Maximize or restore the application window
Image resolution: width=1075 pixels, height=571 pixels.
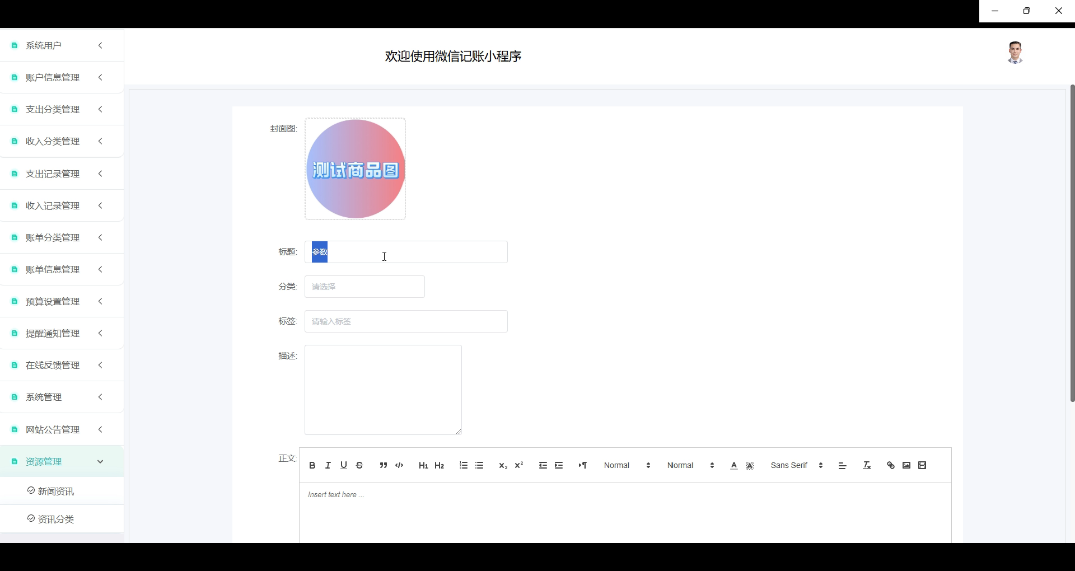pos(1026,10)
